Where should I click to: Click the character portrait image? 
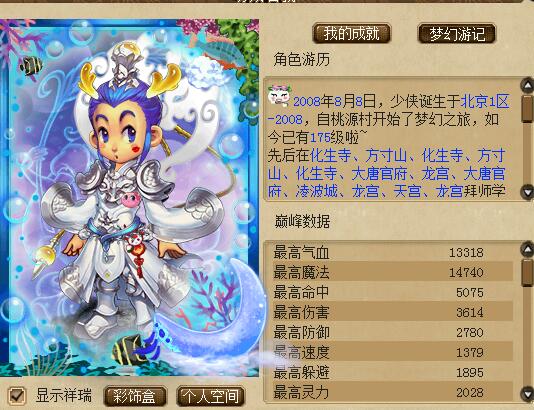click(129, 198)
